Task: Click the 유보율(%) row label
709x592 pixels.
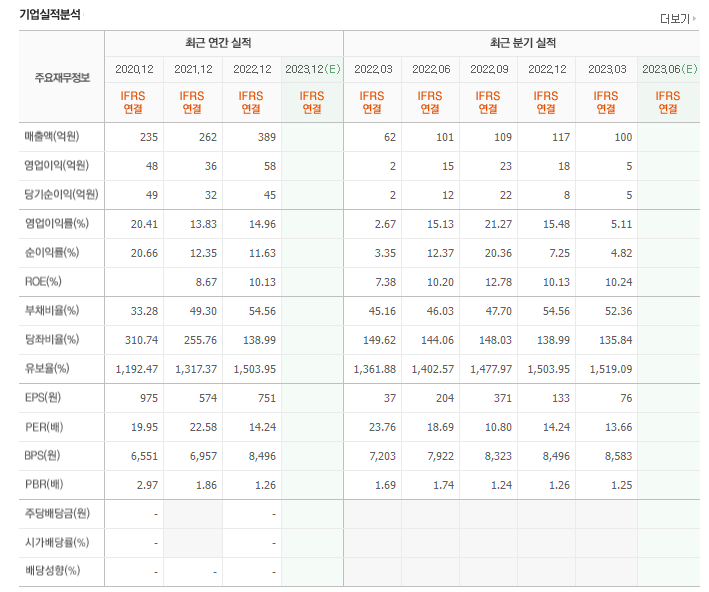Action: (x=47, y=369)
